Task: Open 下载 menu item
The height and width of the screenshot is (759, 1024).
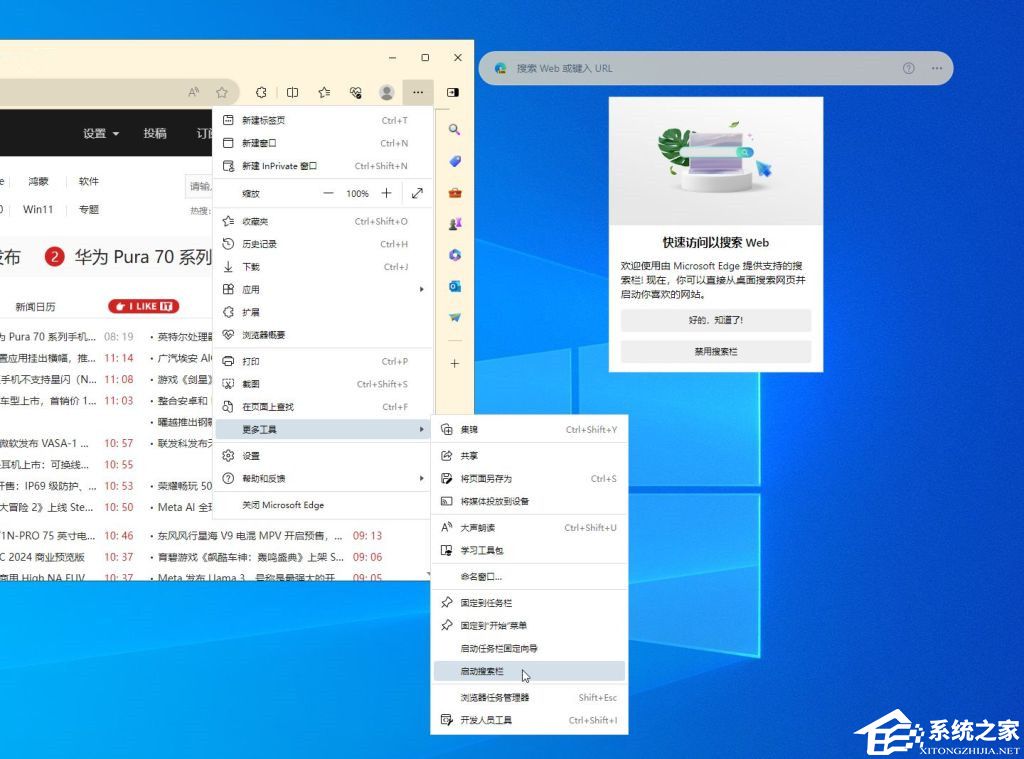Action: coord(323,267)
